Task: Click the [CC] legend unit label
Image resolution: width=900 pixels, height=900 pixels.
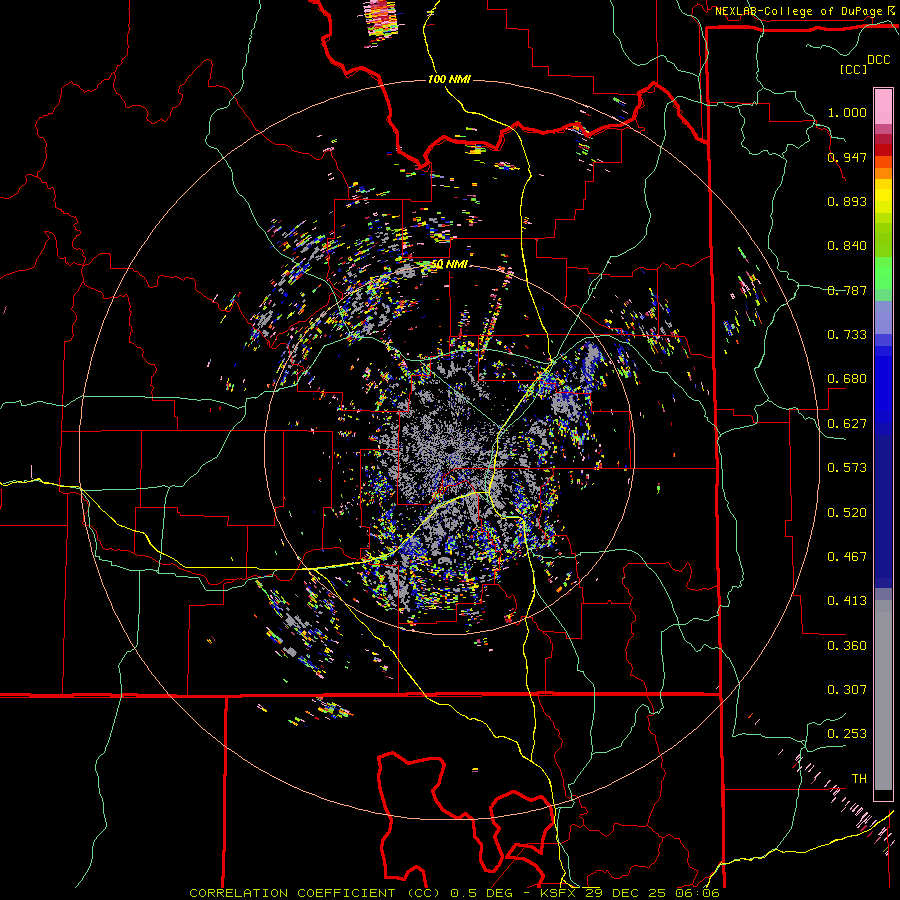Action: (x=853, y=69)
